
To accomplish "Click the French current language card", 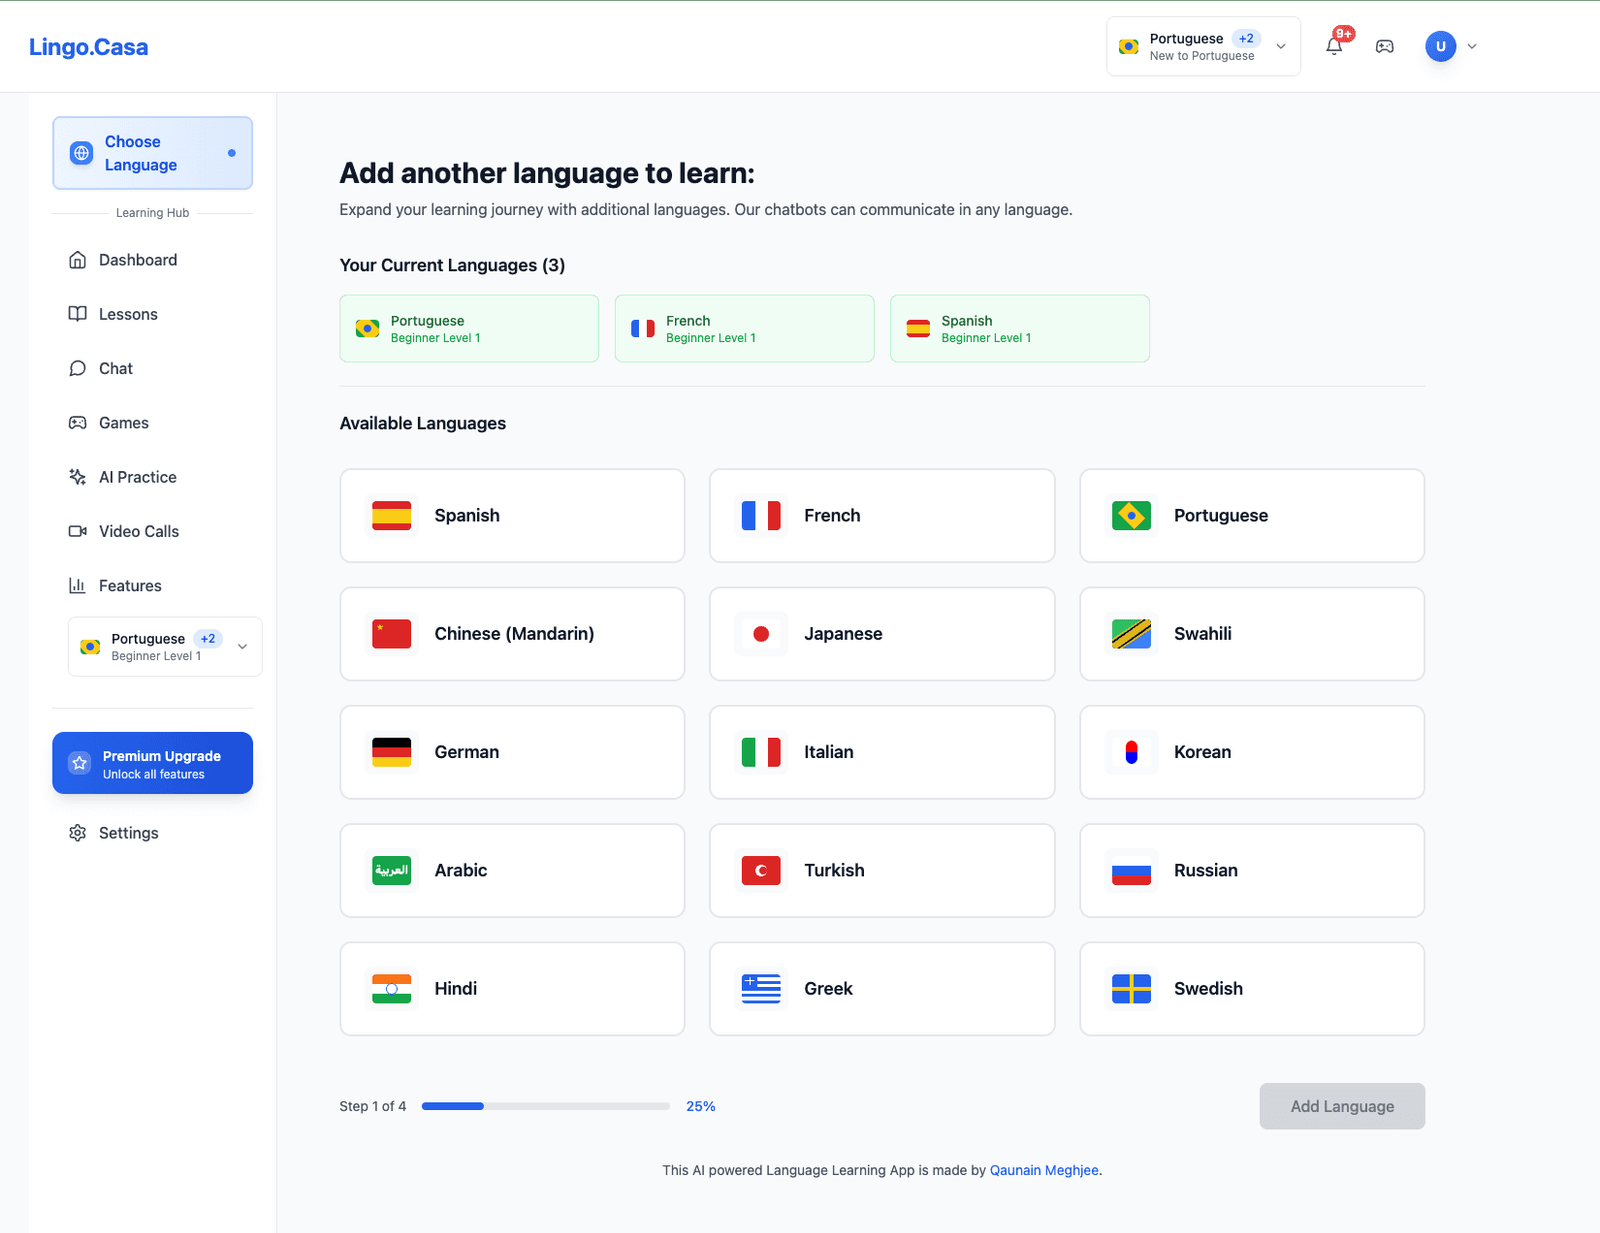I will [744, 328].
